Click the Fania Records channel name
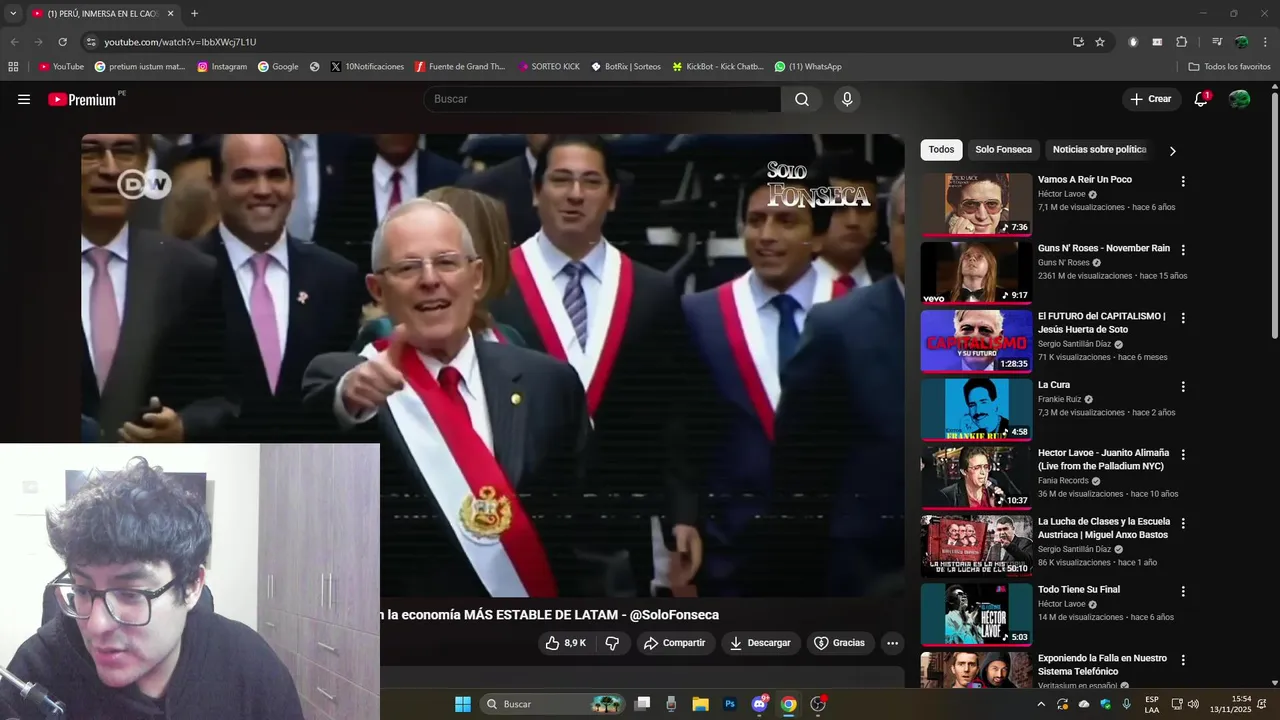 pos(1061,481)
